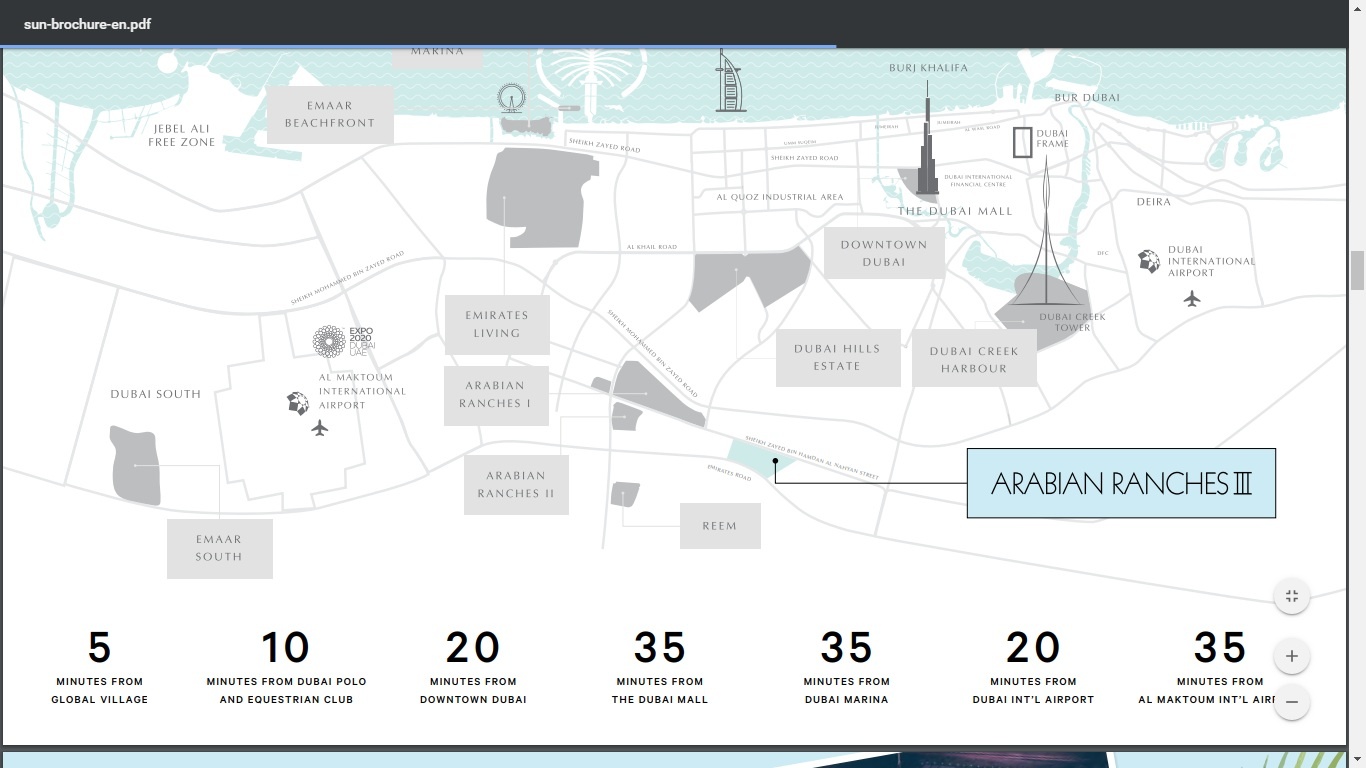
Task: Click 35 minutes from Dubai Marina
Action: (x=847, y=667)
